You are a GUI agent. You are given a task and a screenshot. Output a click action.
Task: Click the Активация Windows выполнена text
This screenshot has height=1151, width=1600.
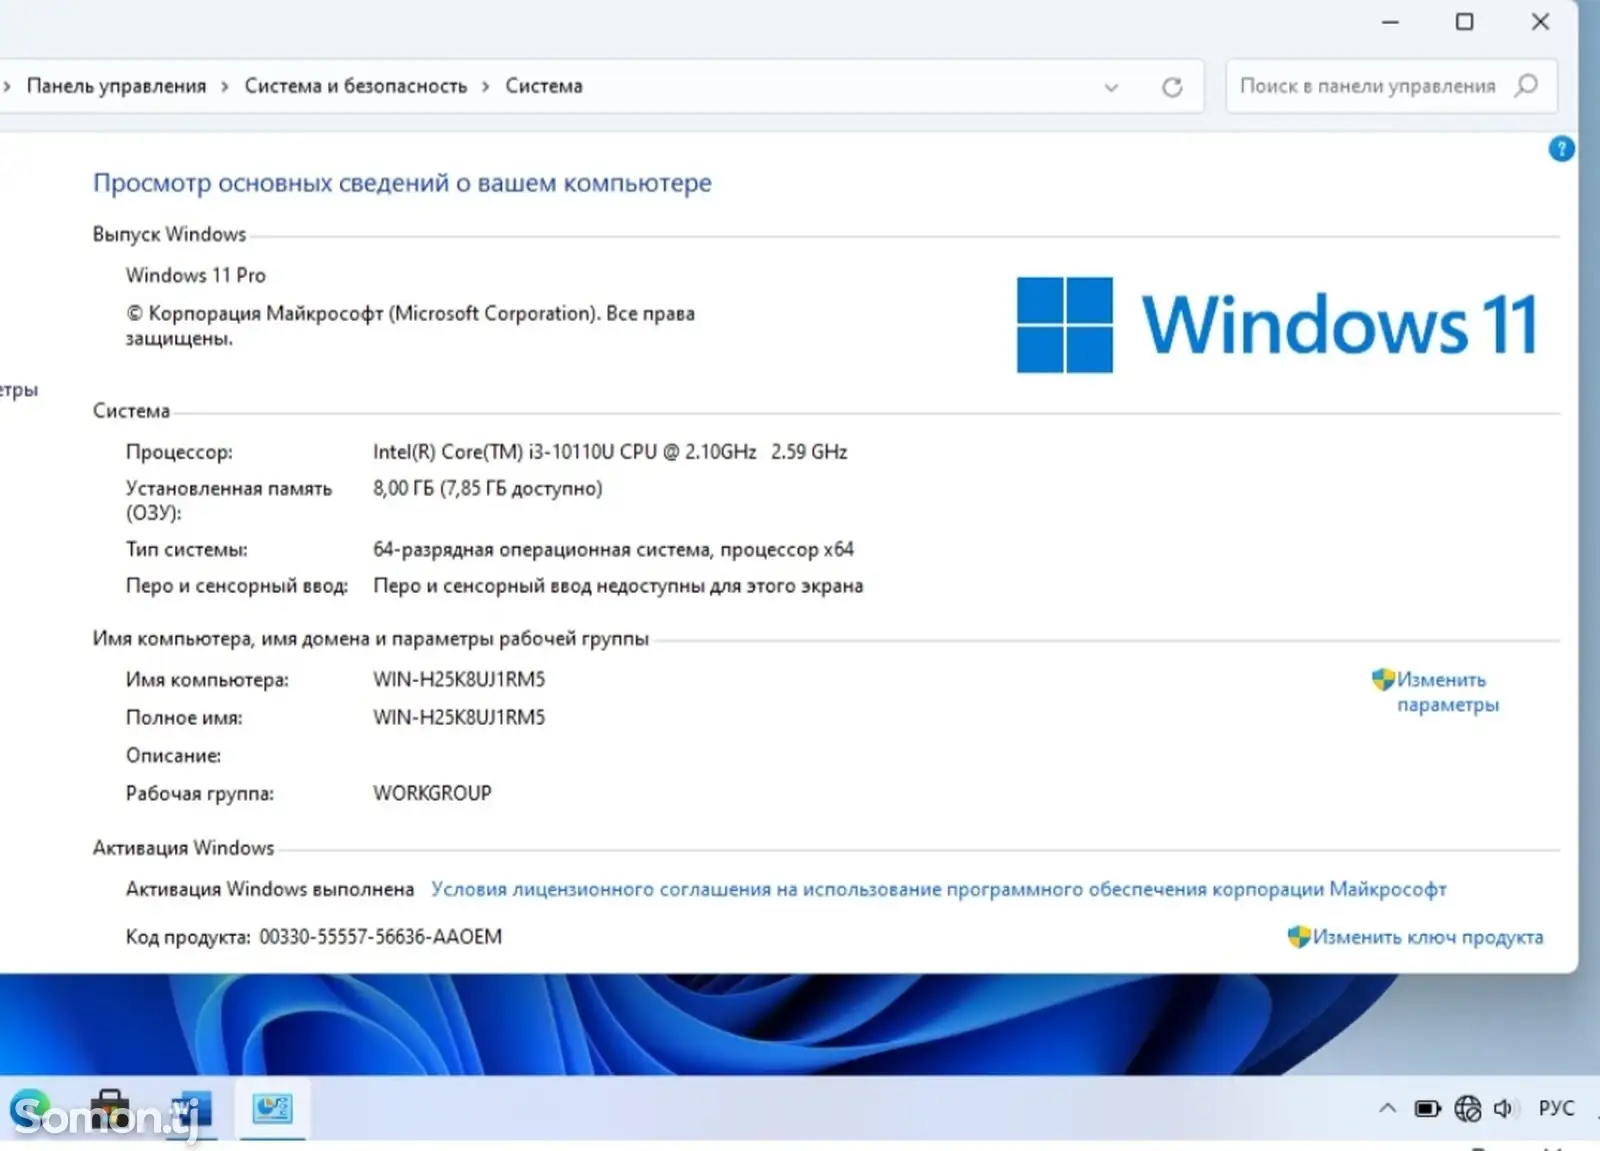[x=270, y=889]
